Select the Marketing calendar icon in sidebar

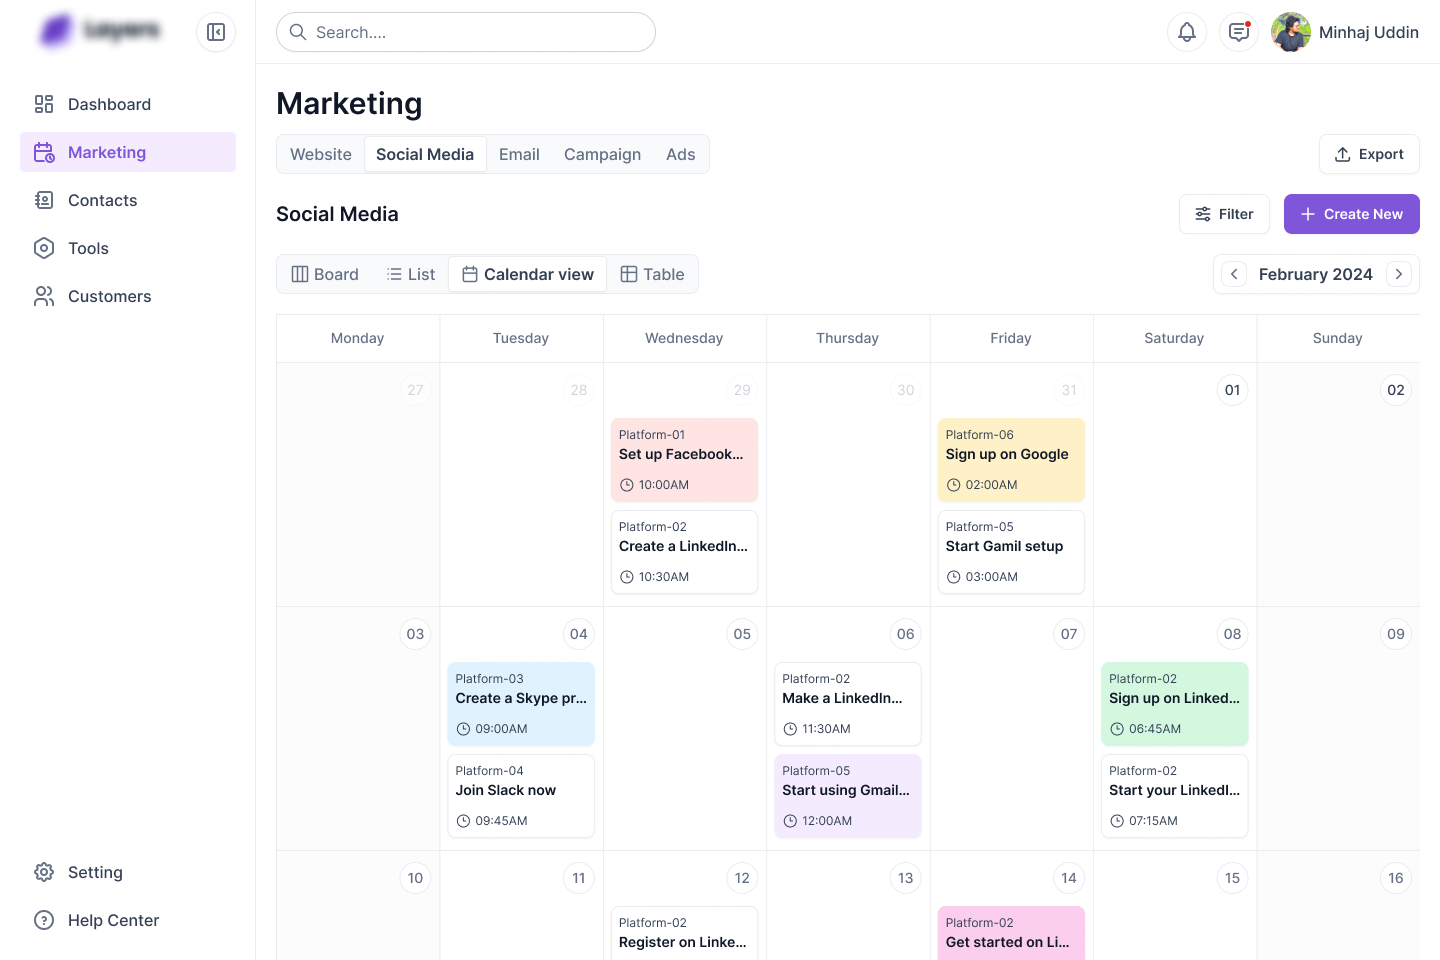tap(43, 152)
